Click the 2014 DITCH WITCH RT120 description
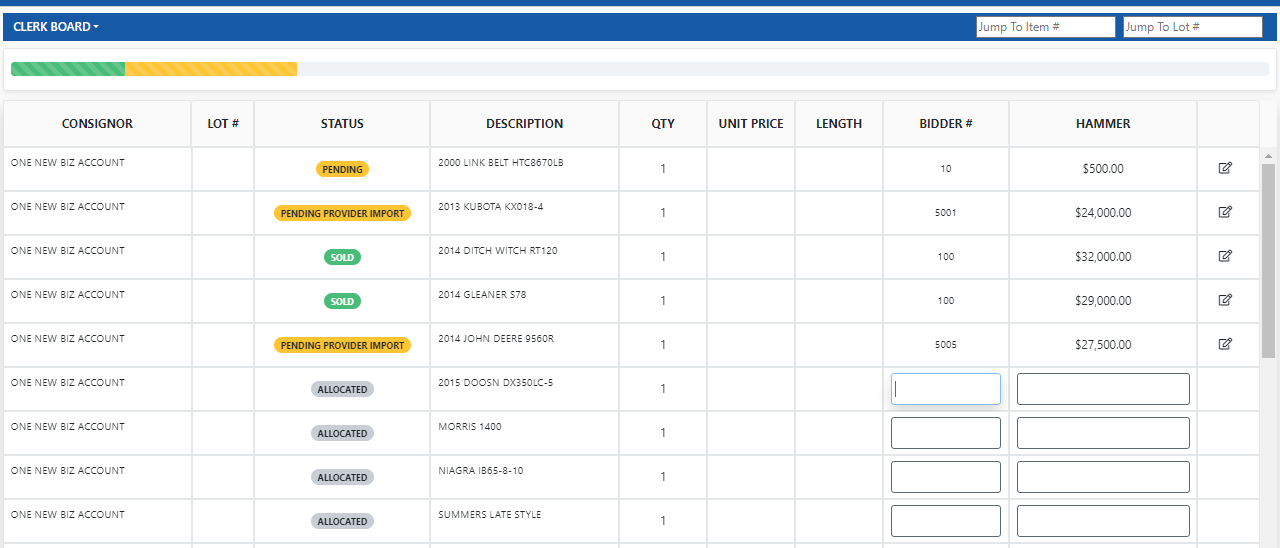The height and width of the screenshot is (548, 1280). (498, 250)
